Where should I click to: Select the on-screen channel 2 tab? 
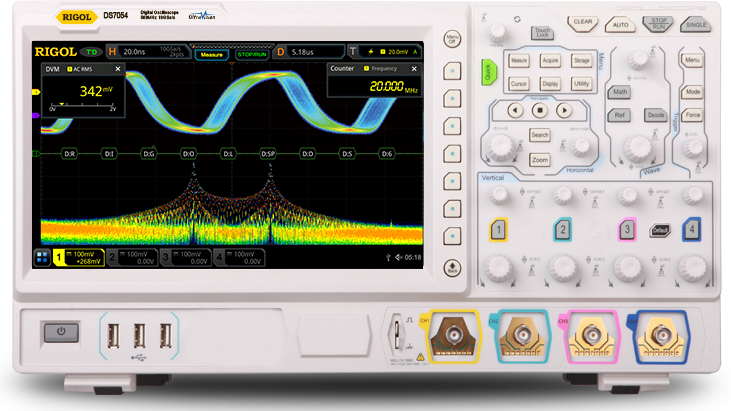(x=132, y=258)
